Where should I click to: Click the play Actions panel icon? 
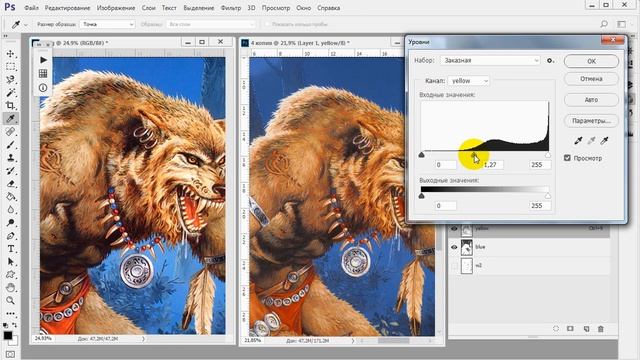click(x=43, y=60)
